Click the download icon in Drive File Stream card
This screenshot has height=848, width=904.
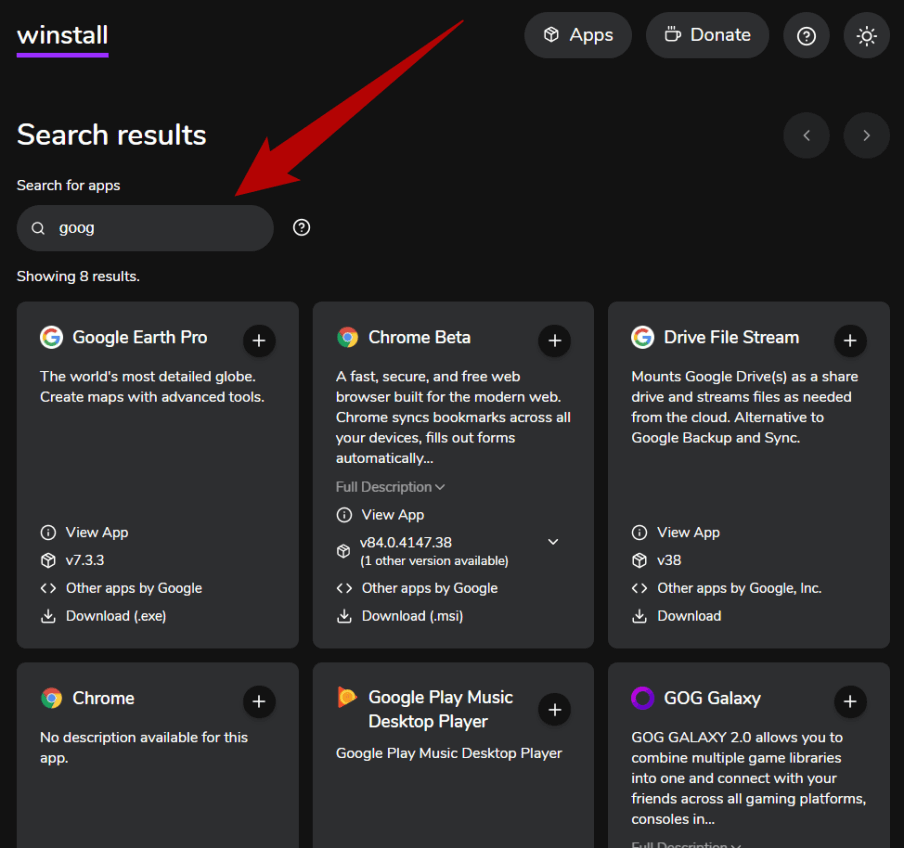(639, 616)
